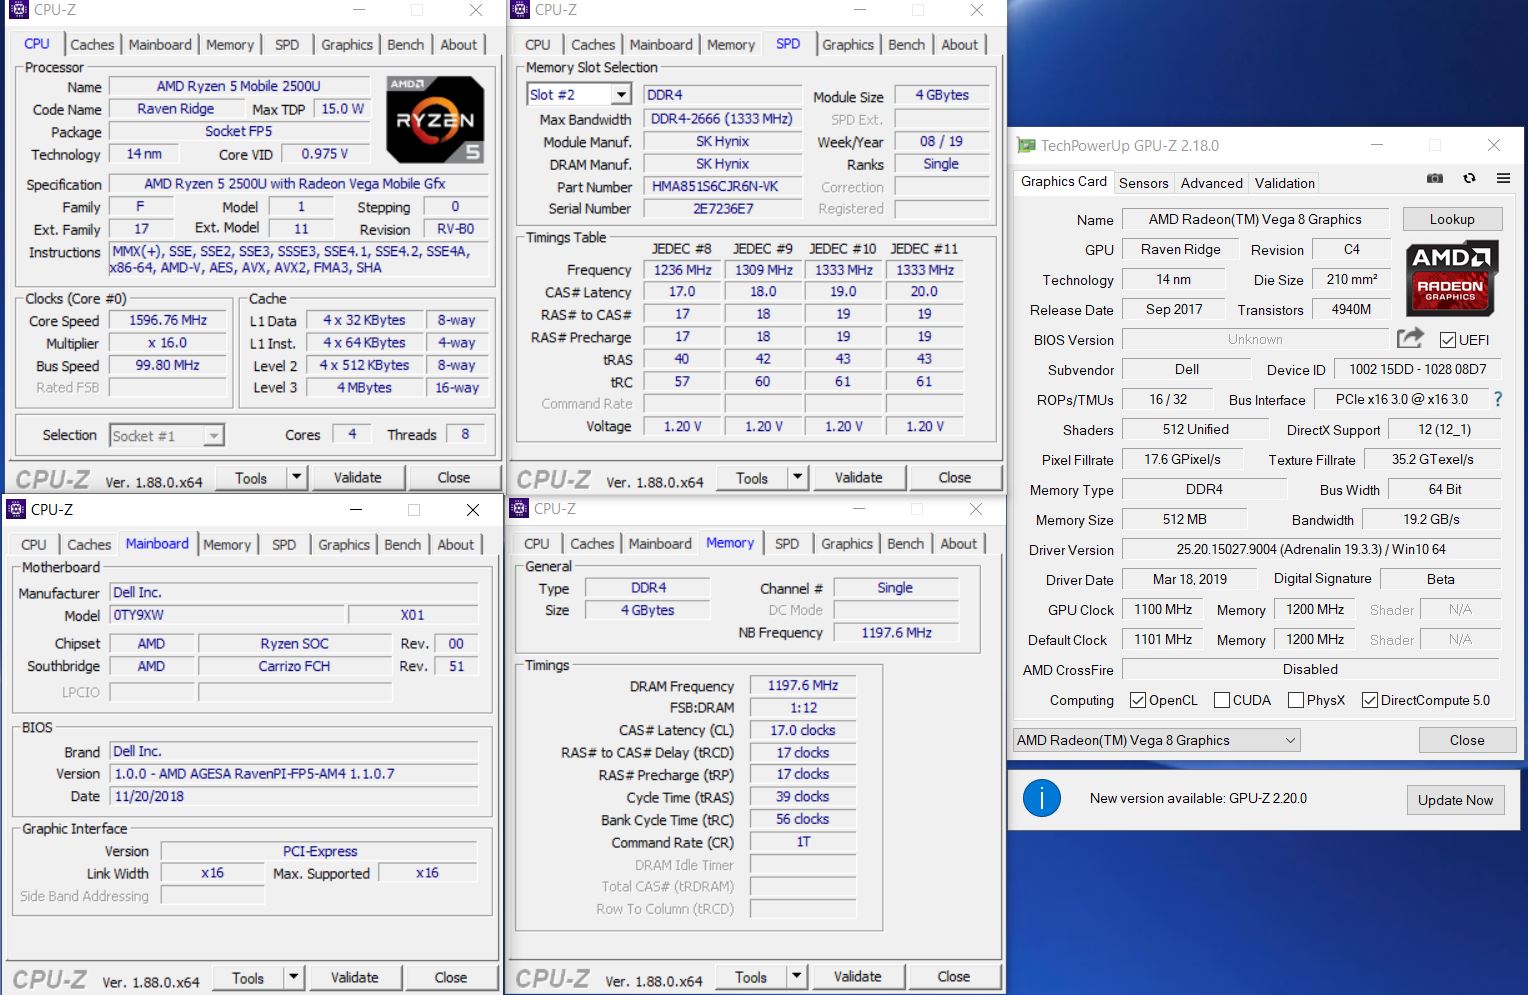The height and width of the screenshot is (995, 1528).
Task: Open Graphics tab in the SPD window
Action: (848, 44)
